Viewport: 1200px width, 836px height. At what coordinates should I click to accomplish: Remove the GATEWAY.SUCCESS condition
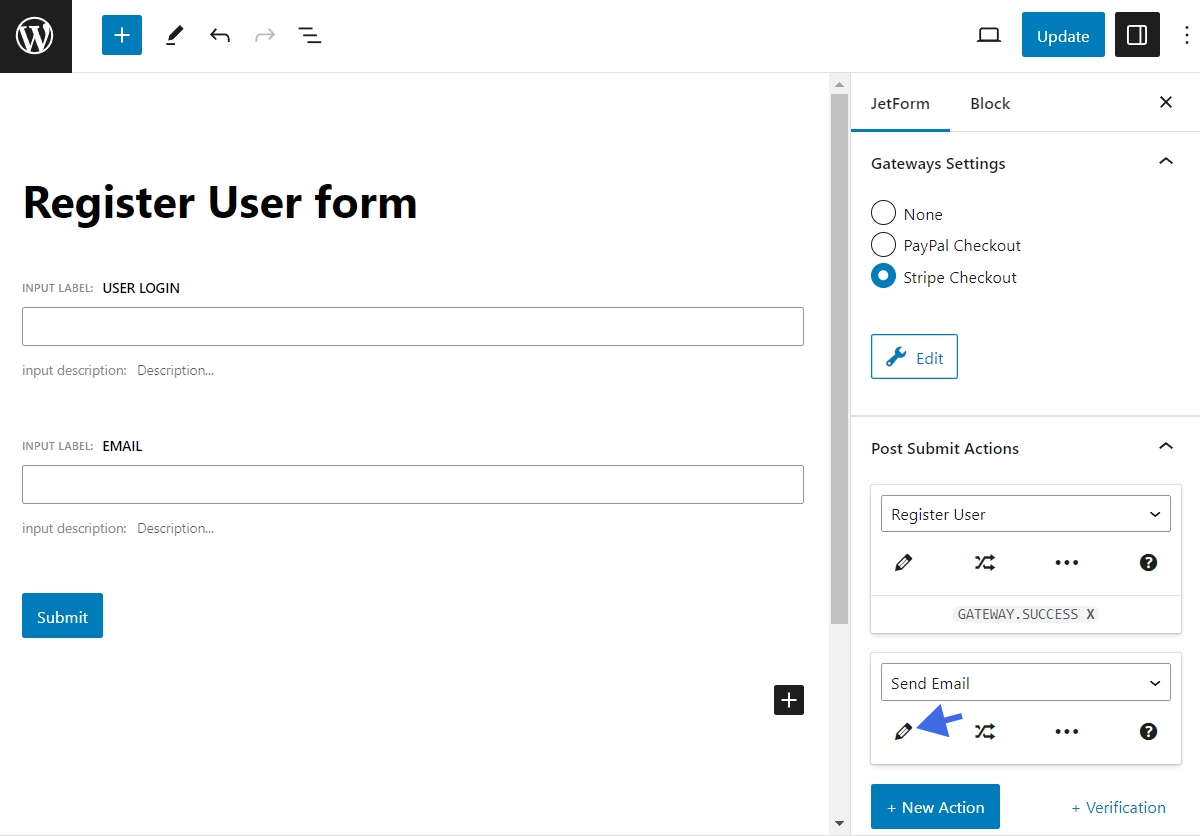[1090, 613]
